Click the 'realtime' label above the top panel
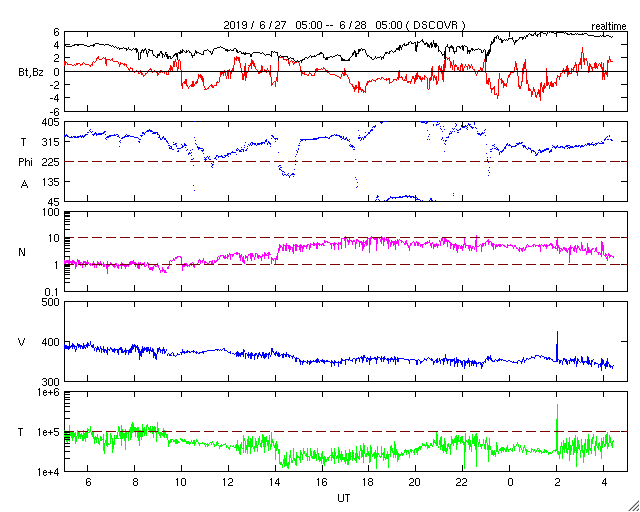The image size is (640, 512). click(x=609, y=27)
